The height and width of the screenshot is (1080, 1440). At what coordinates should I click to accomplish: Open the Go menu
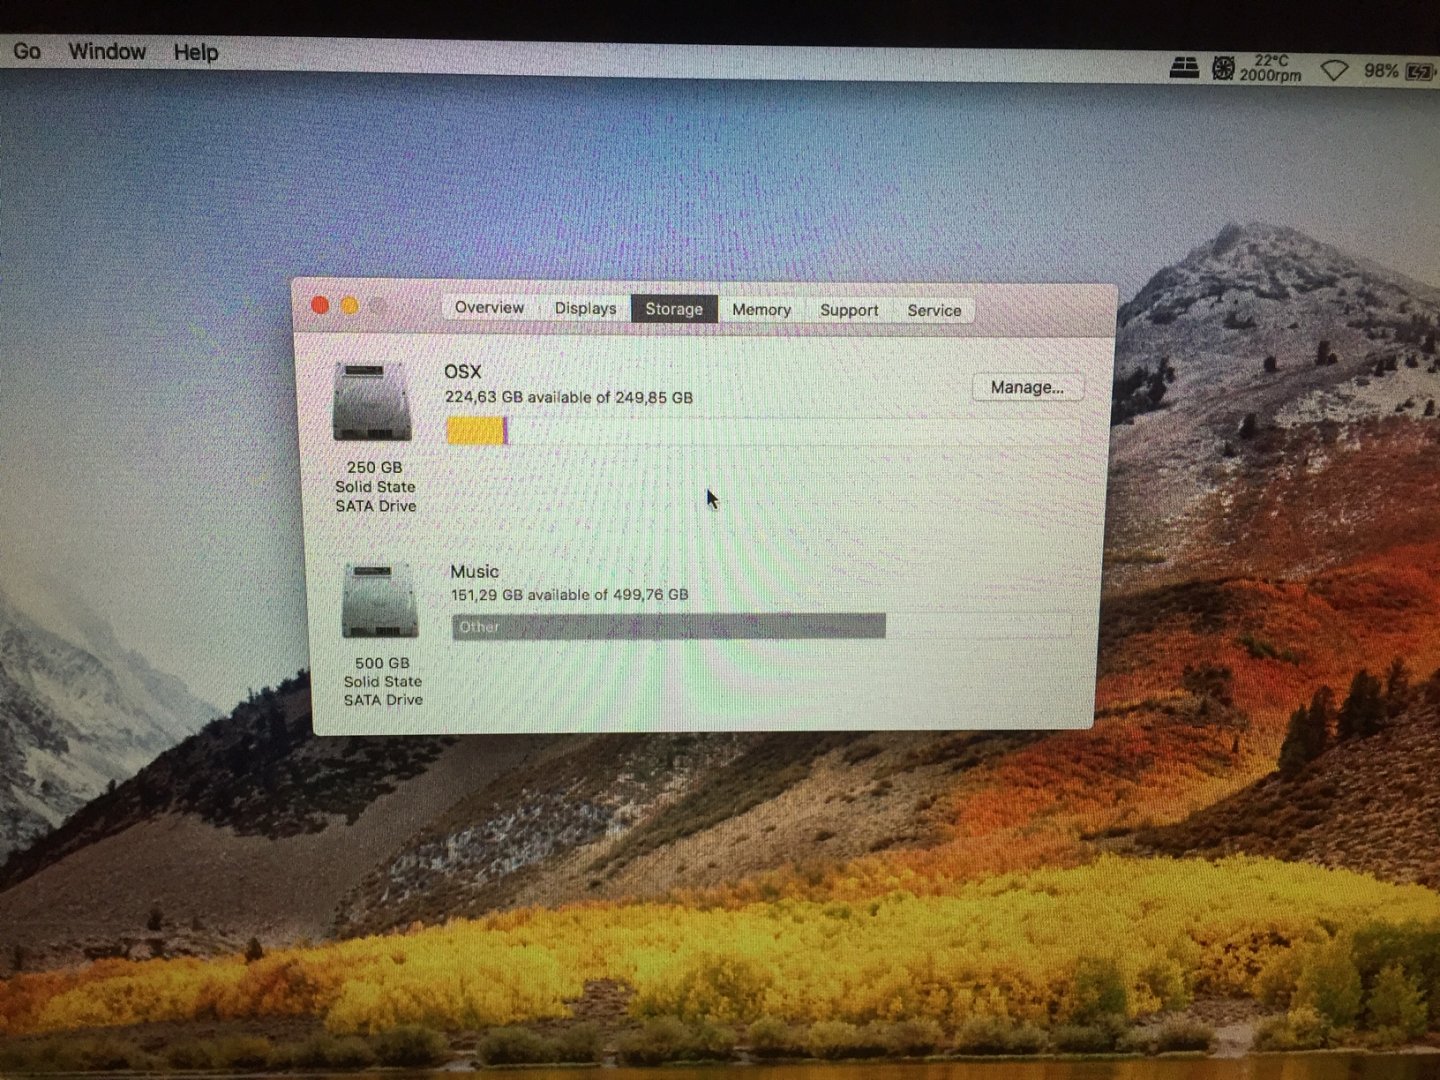pos(27,51)
